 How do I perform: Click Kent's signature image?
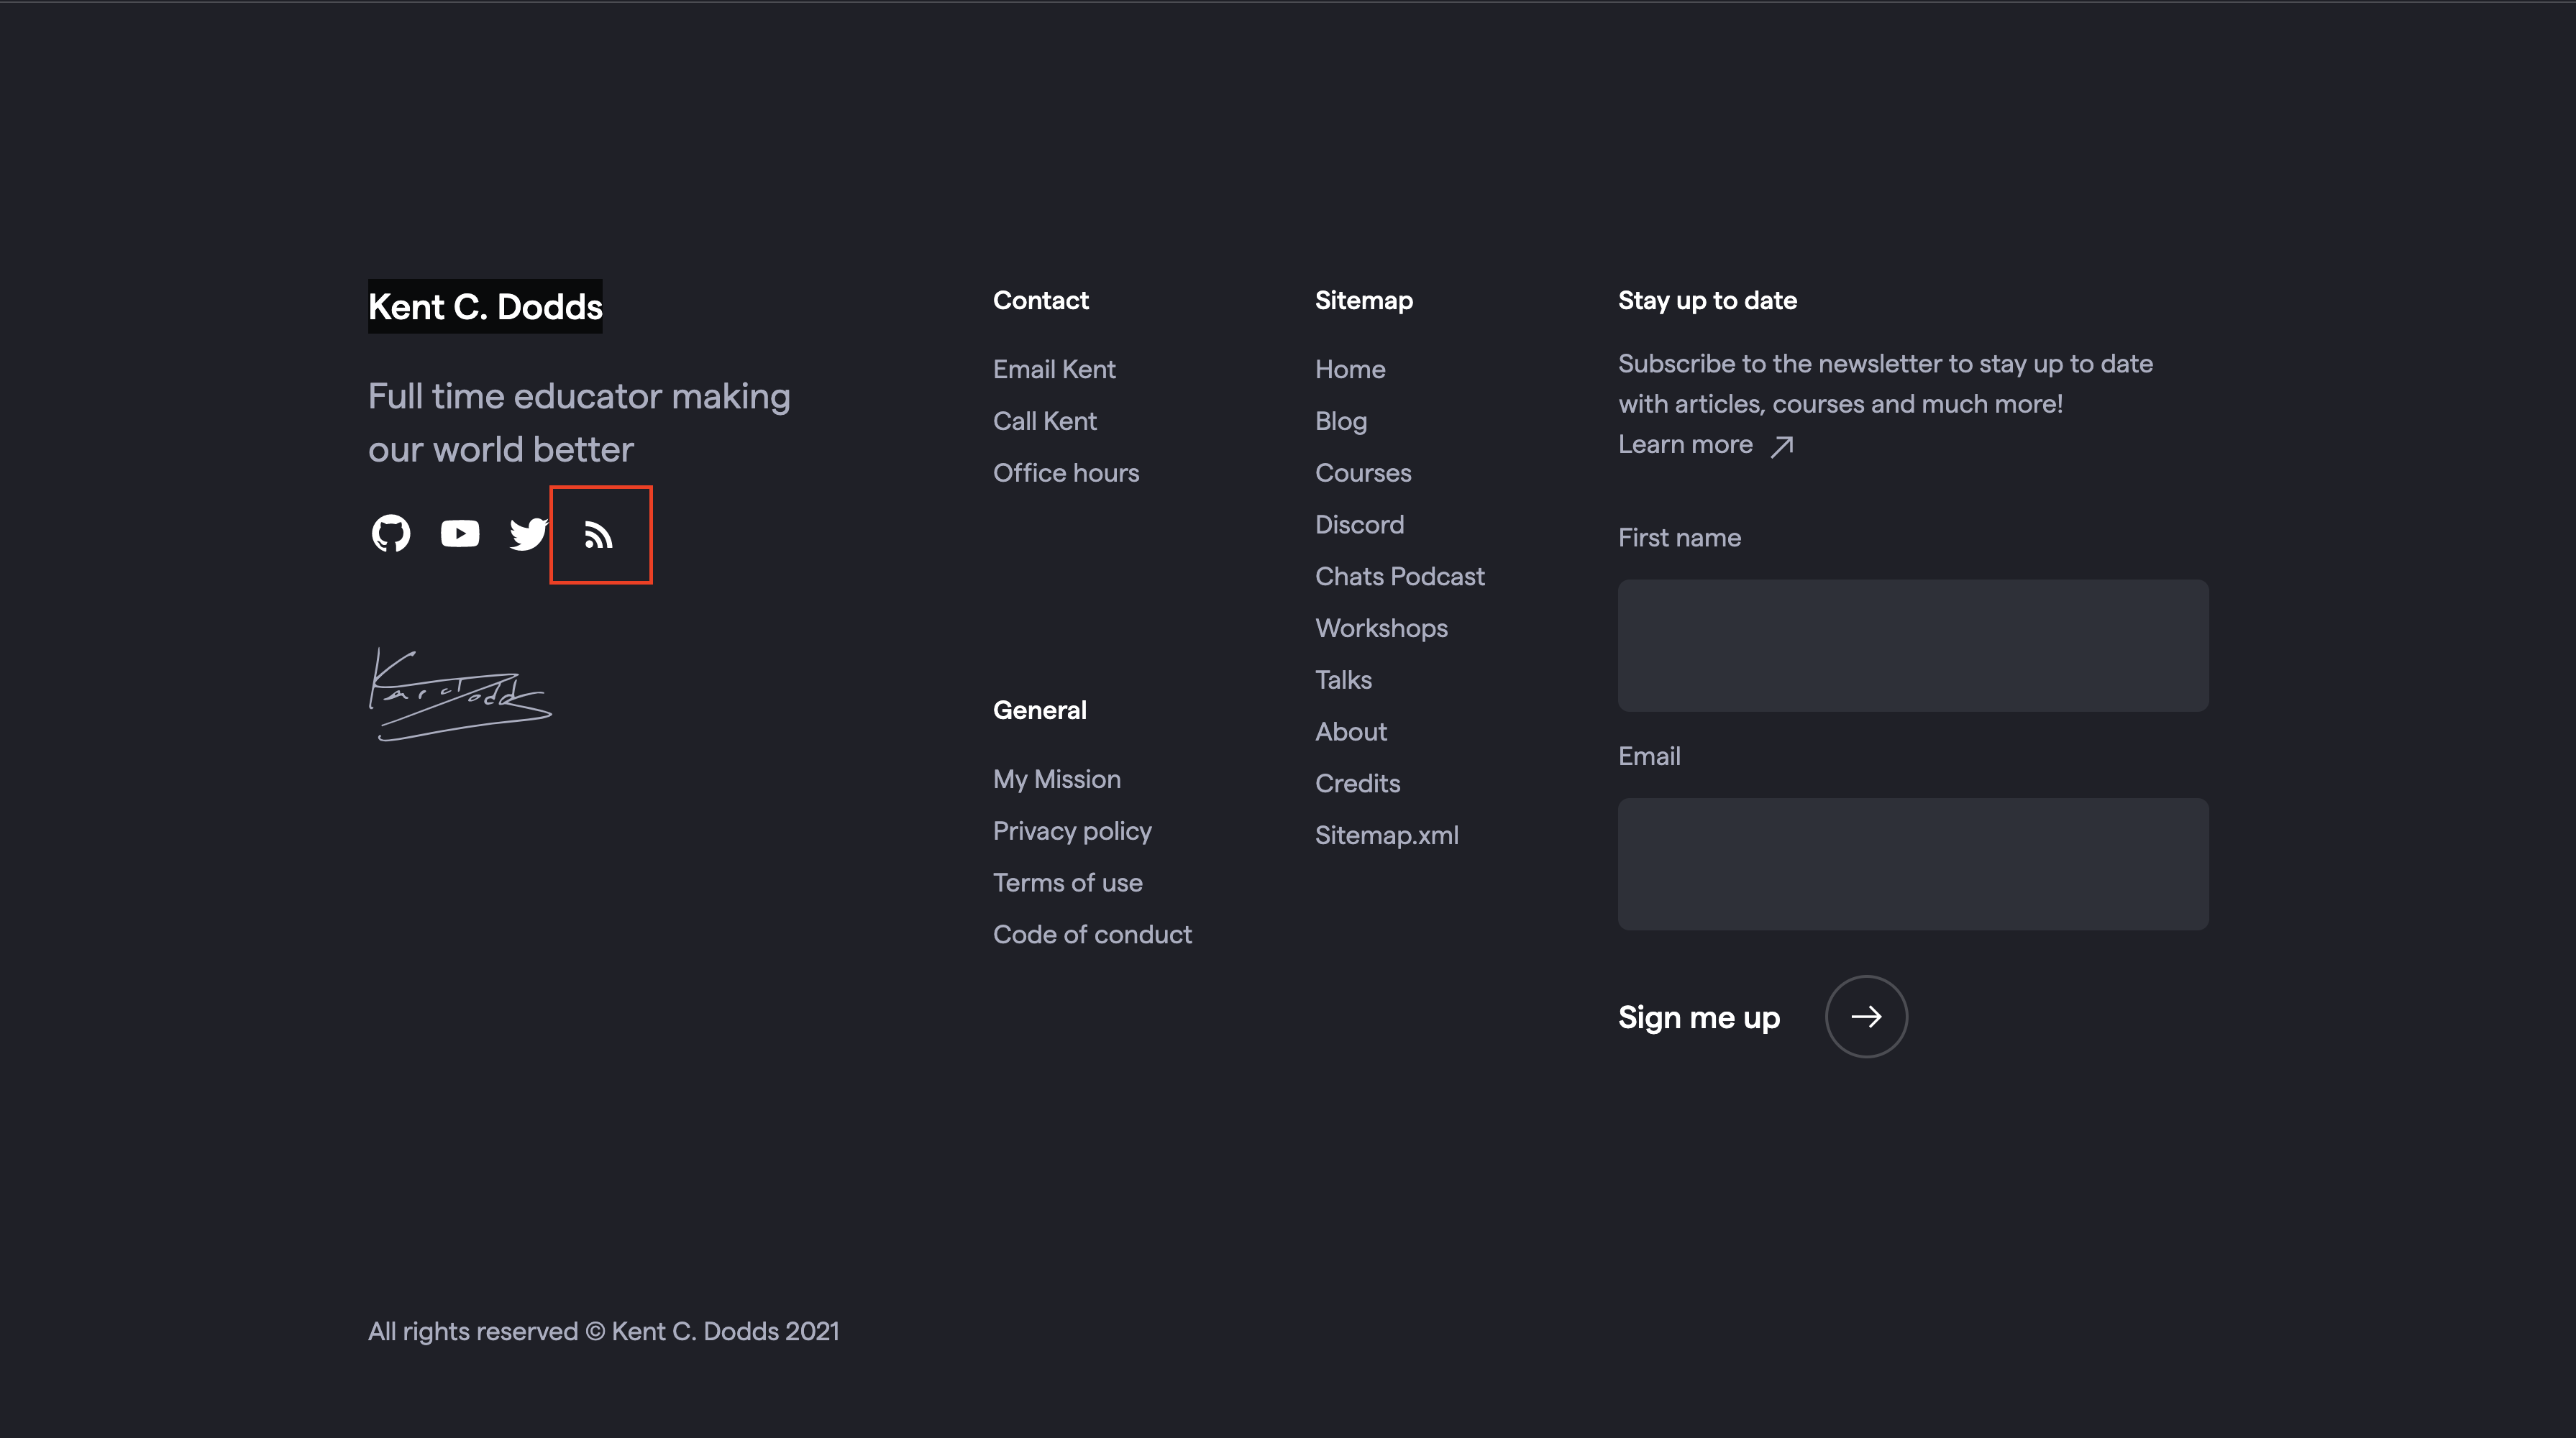(460, 695)
